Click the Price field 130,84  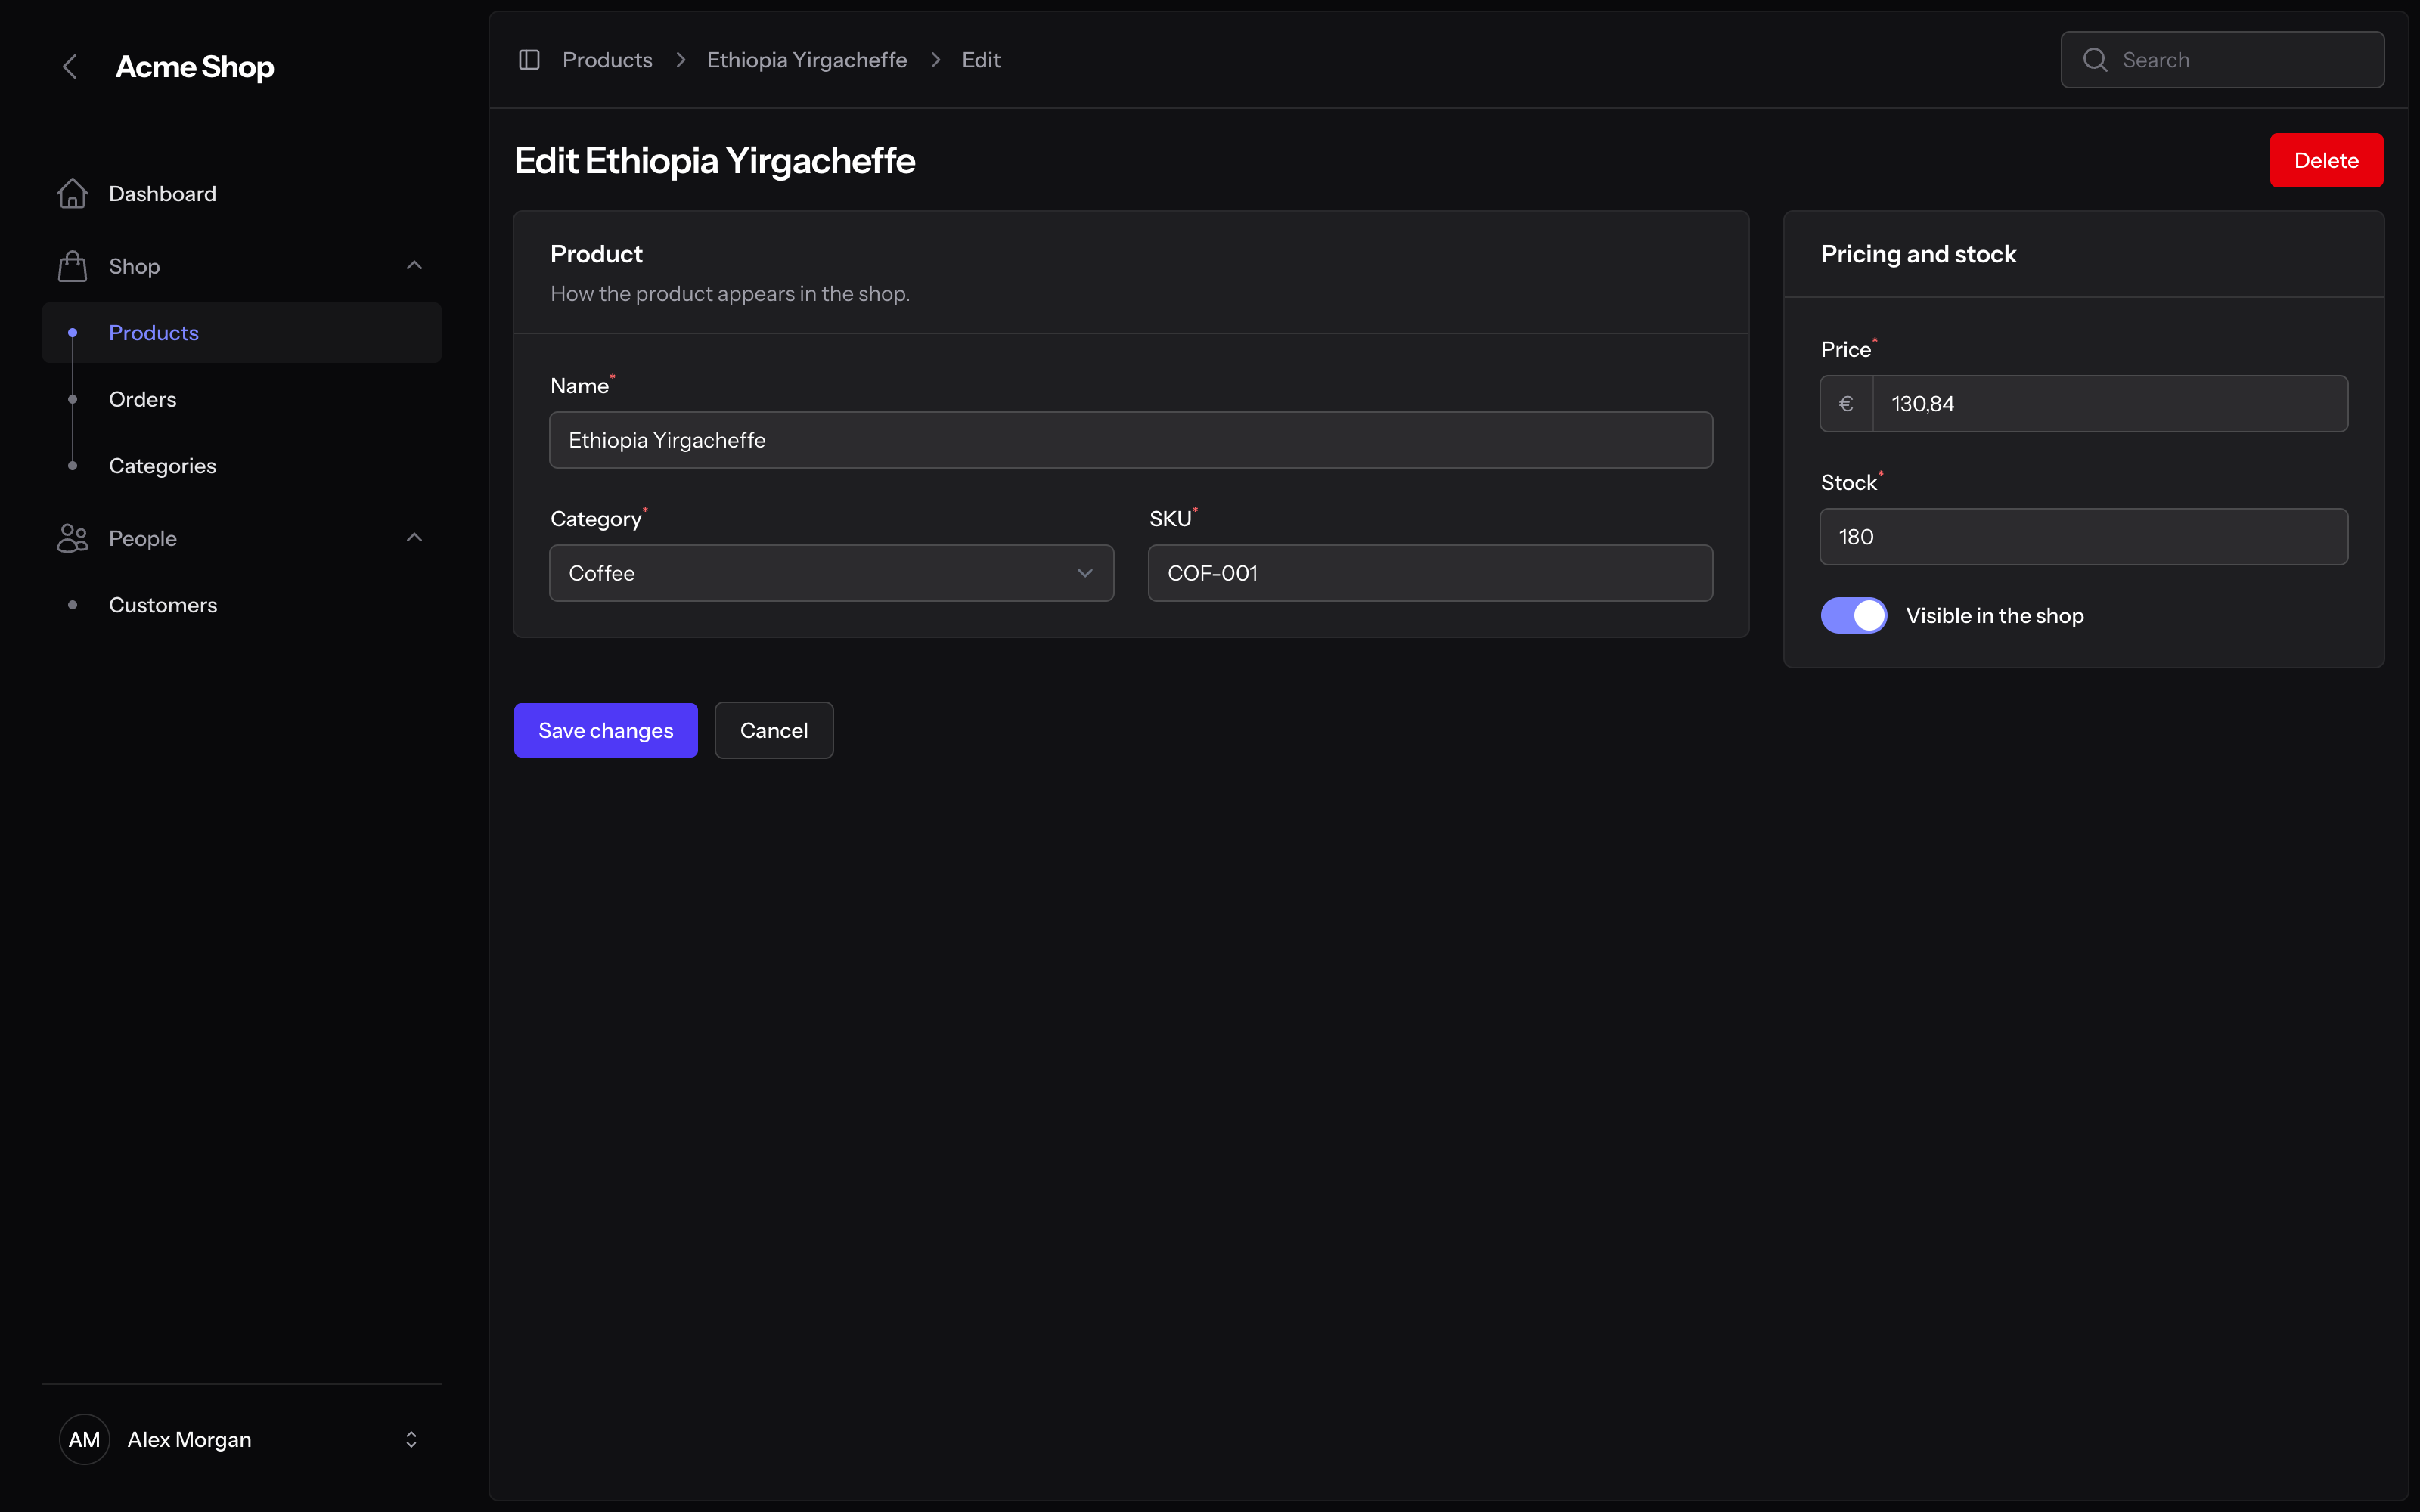pyautogui.click(x=2110, y=404)
